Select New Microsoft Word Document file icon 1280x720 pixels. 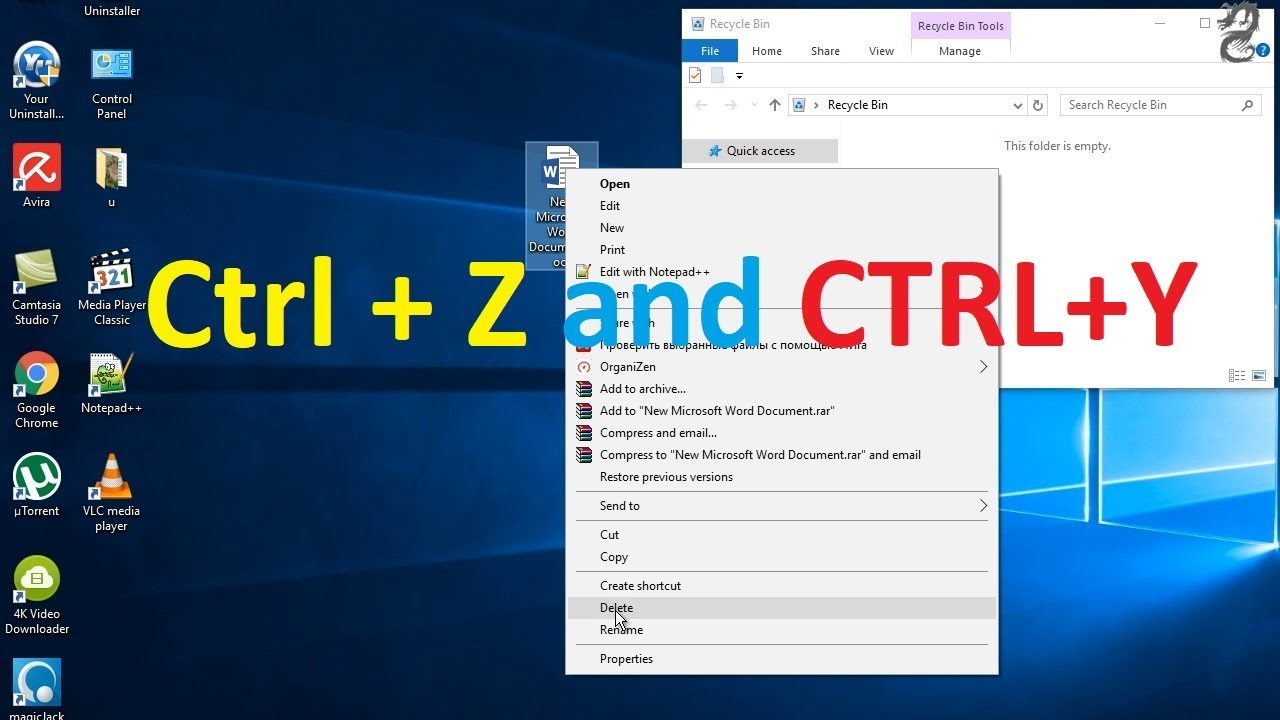[x=562, y=206]
